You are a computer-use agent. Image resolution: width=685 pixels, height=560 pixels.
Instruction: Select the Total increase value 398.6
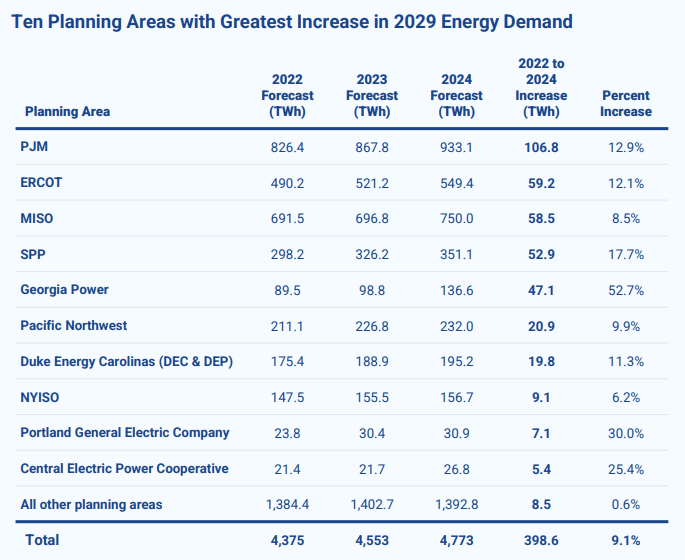click(541, 541)
